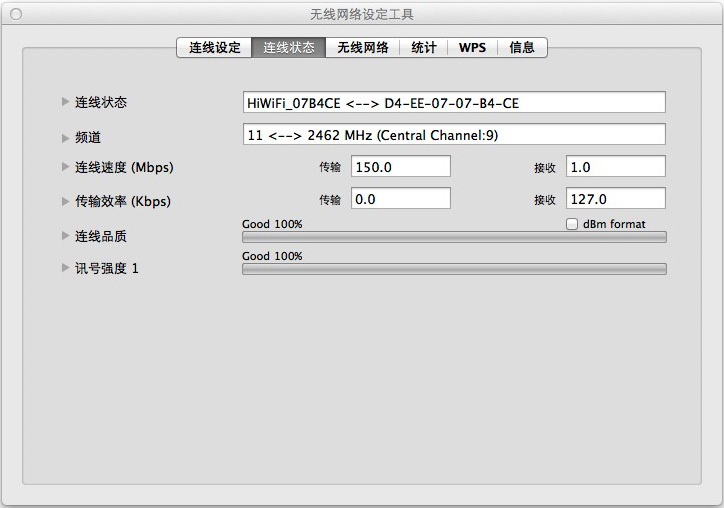Click the window close button in title bar
The height and width of the screenshot is (508, 724).
point(16,14)
